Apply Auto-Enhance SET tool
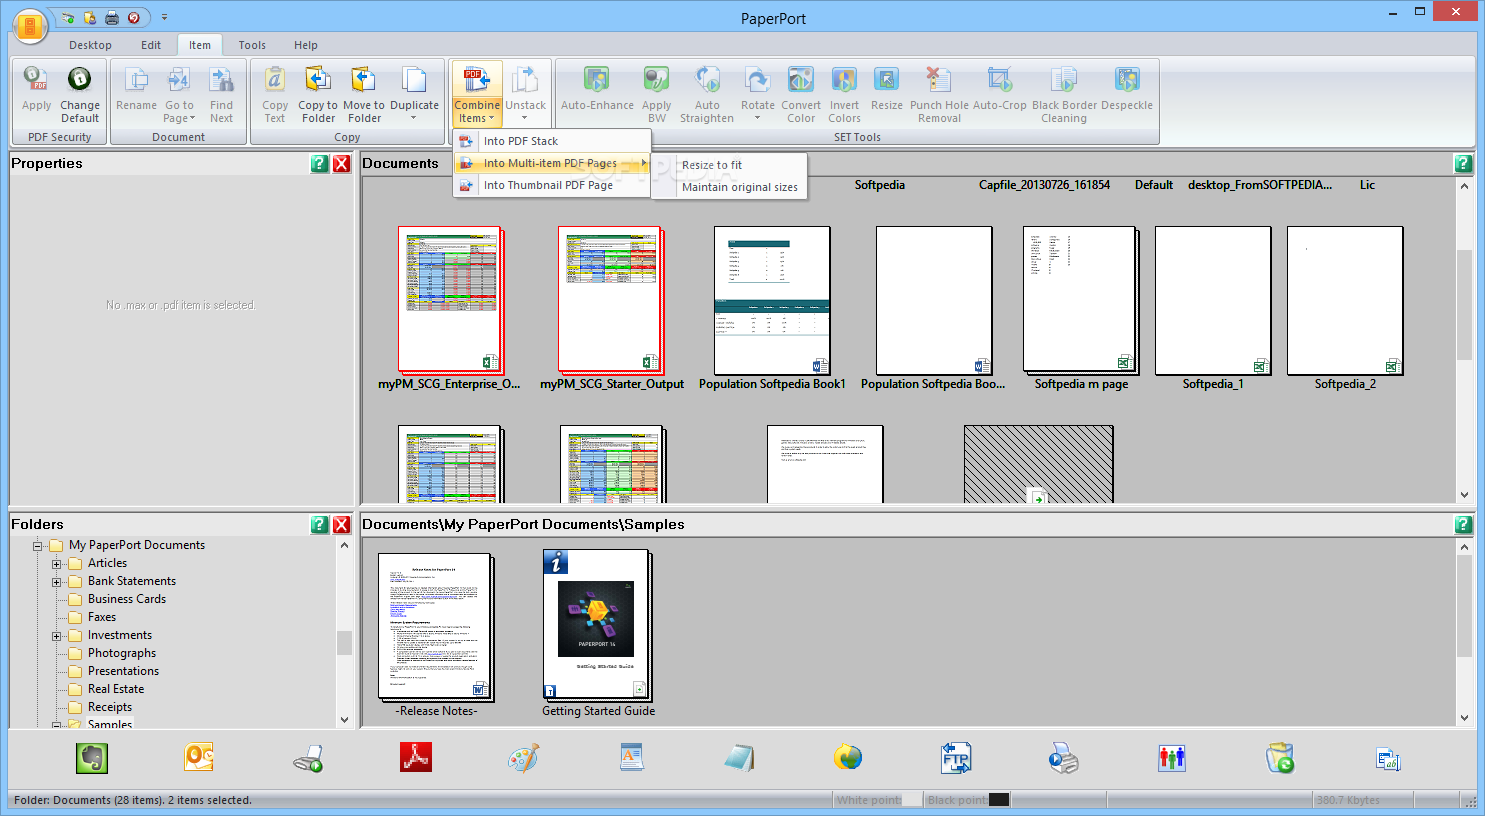1485x816 pixels. tap(597, 88)
